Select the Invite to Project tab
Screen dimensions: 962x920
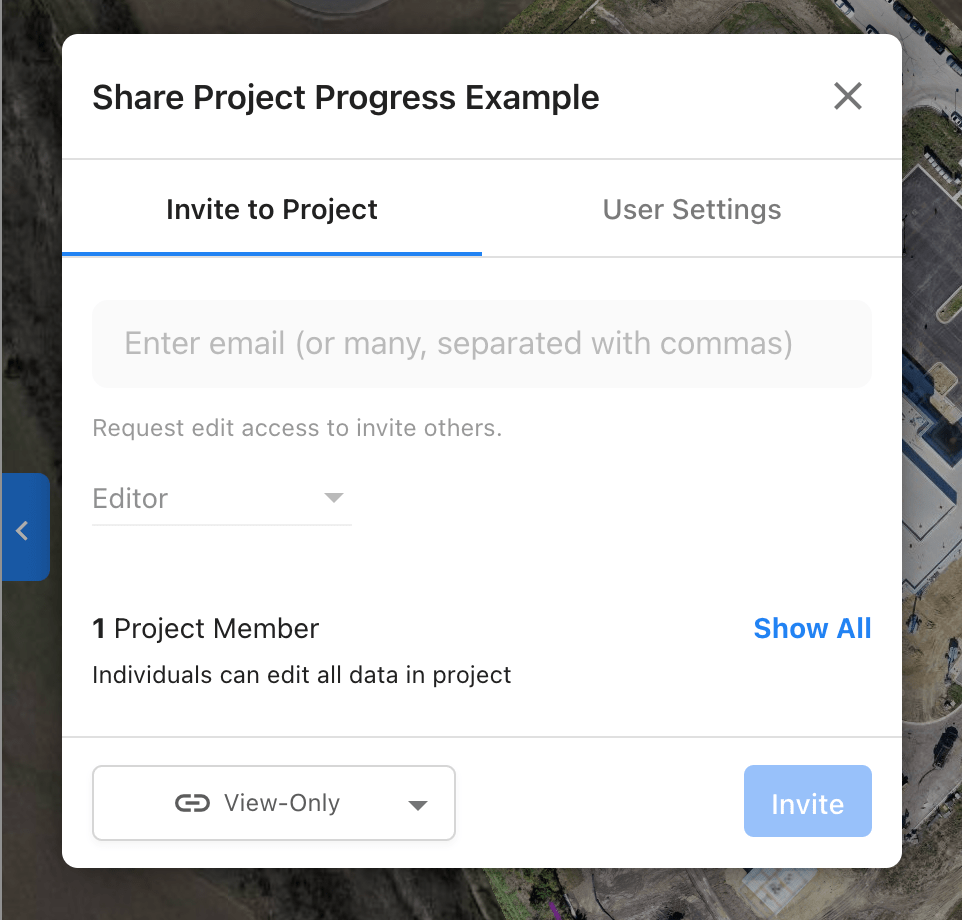click(272, 210)
